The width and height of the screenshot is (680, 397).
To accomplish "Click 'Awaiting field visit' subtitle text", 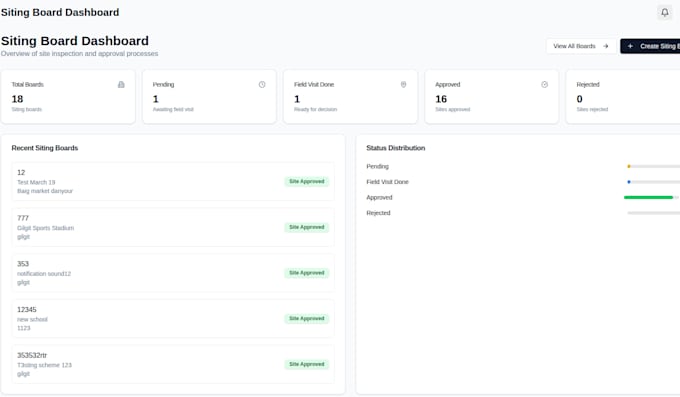I will coord(173,109).
